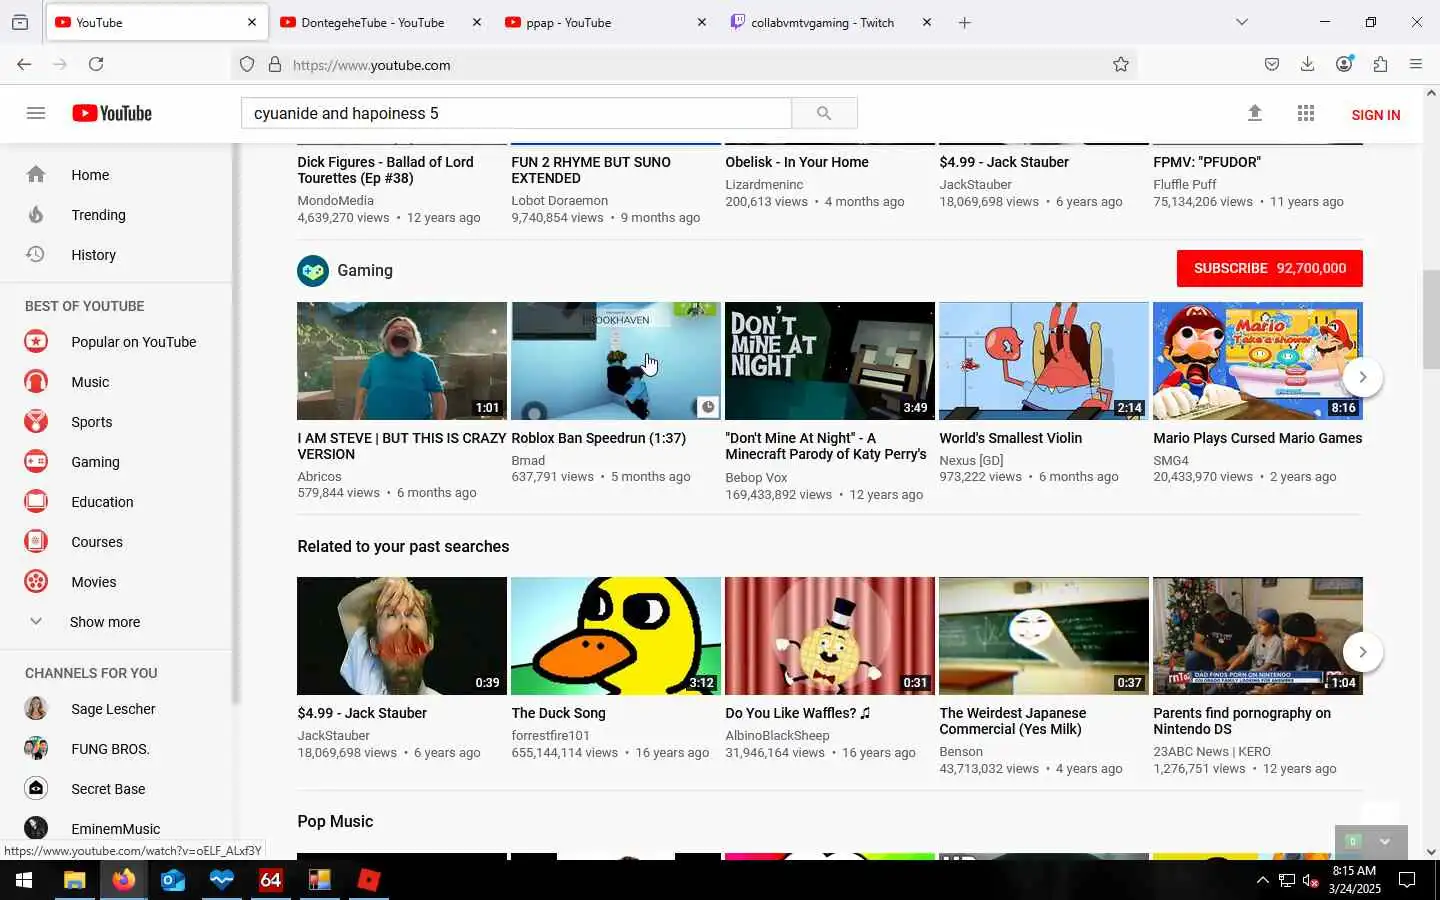1440x900 pixels.
Task: Open the Firefox account icon
Action: pyautogui.click(x=1344, y=64)
